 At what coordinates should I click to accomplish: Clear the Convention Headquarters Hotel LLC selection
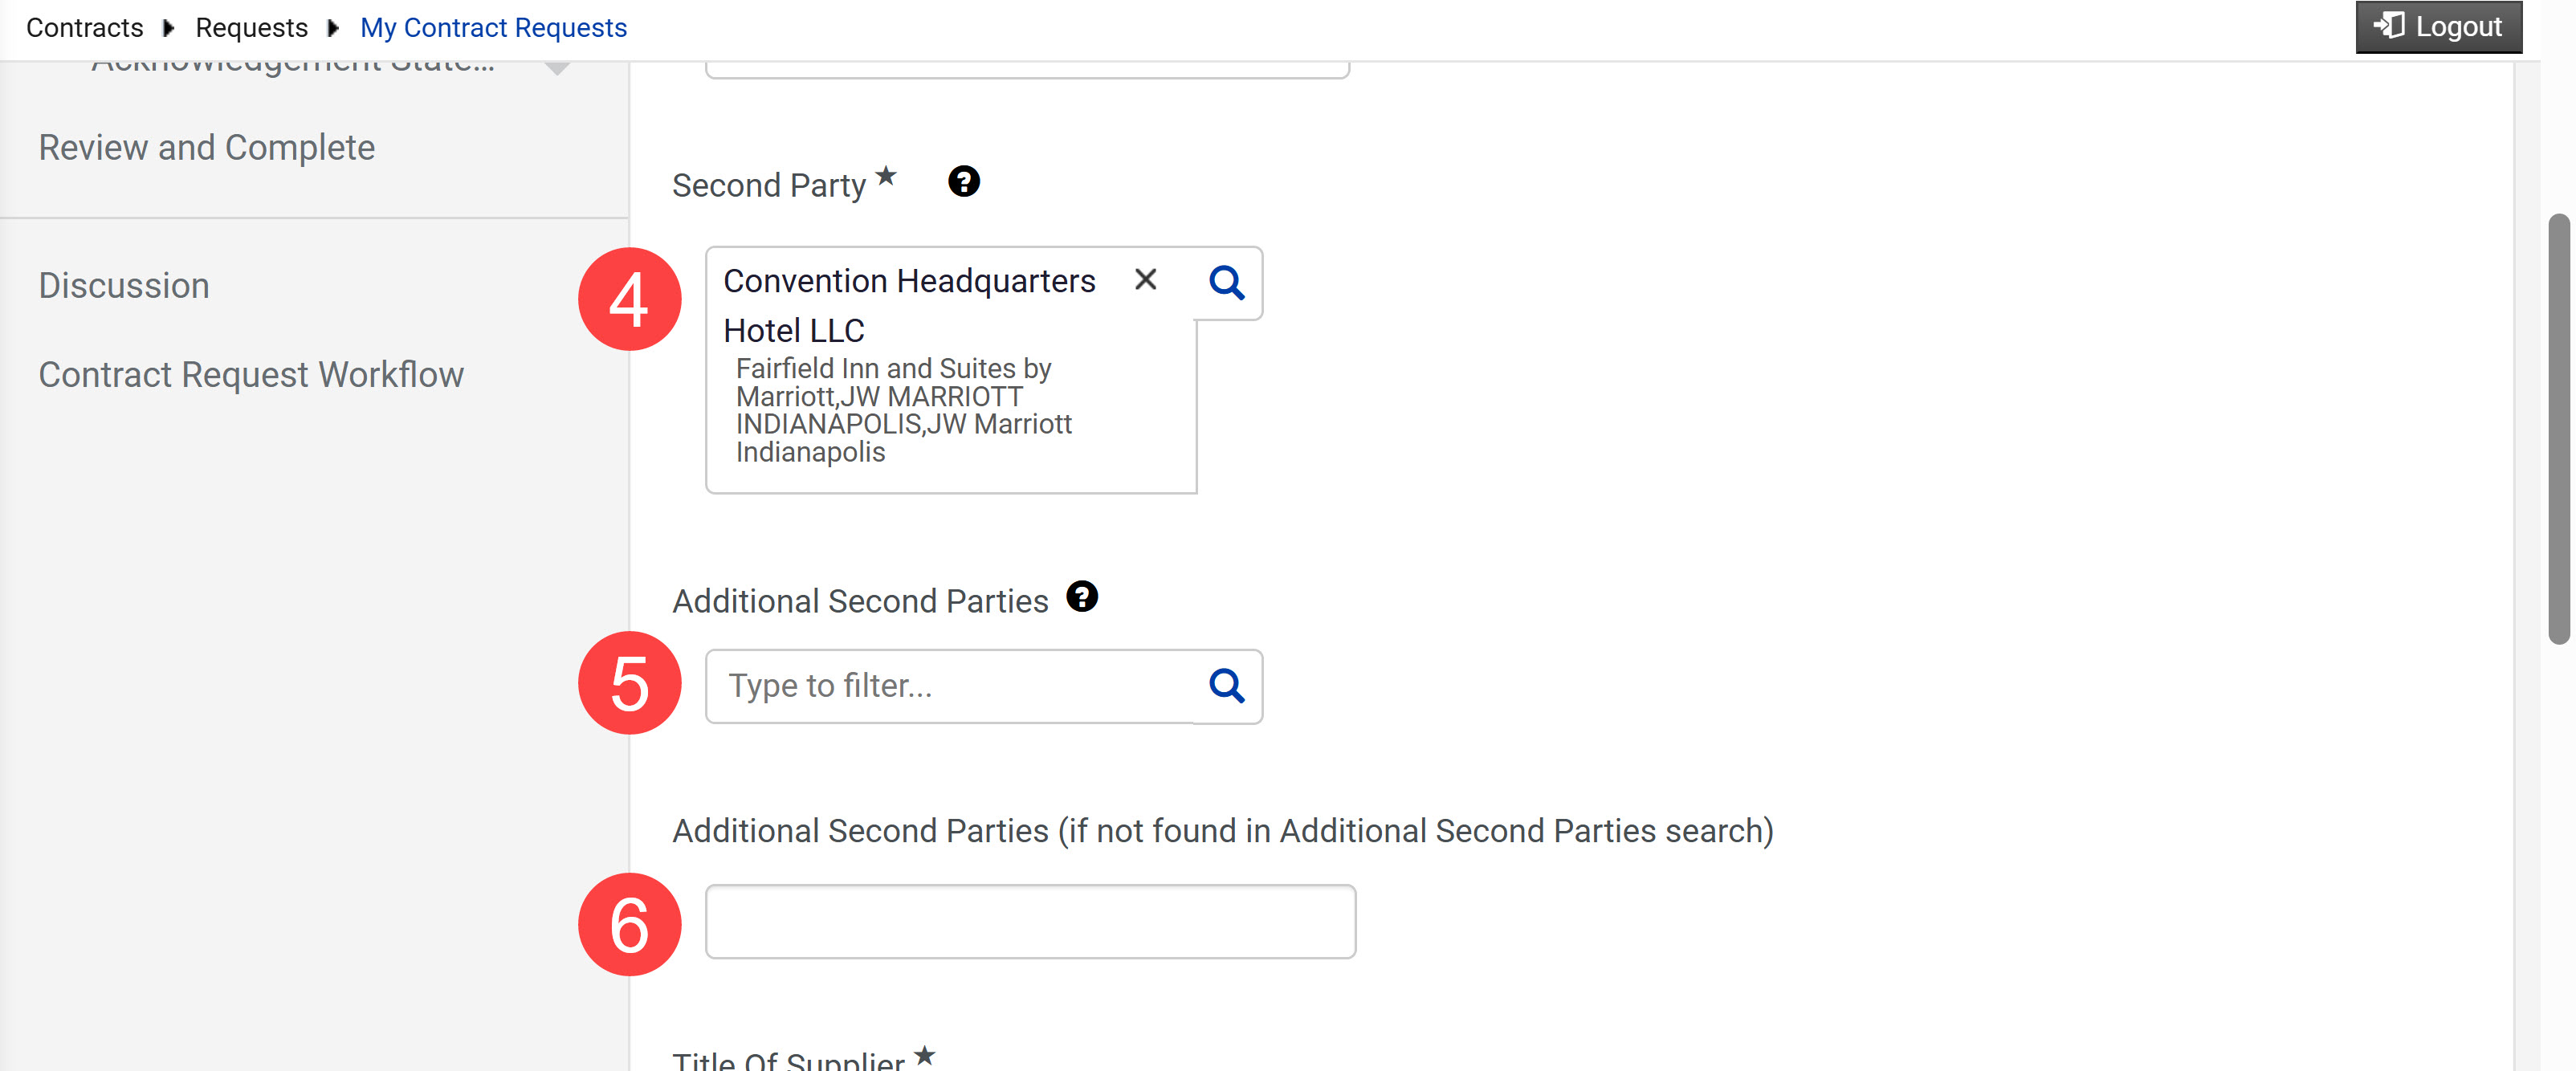coord(1145,280)
